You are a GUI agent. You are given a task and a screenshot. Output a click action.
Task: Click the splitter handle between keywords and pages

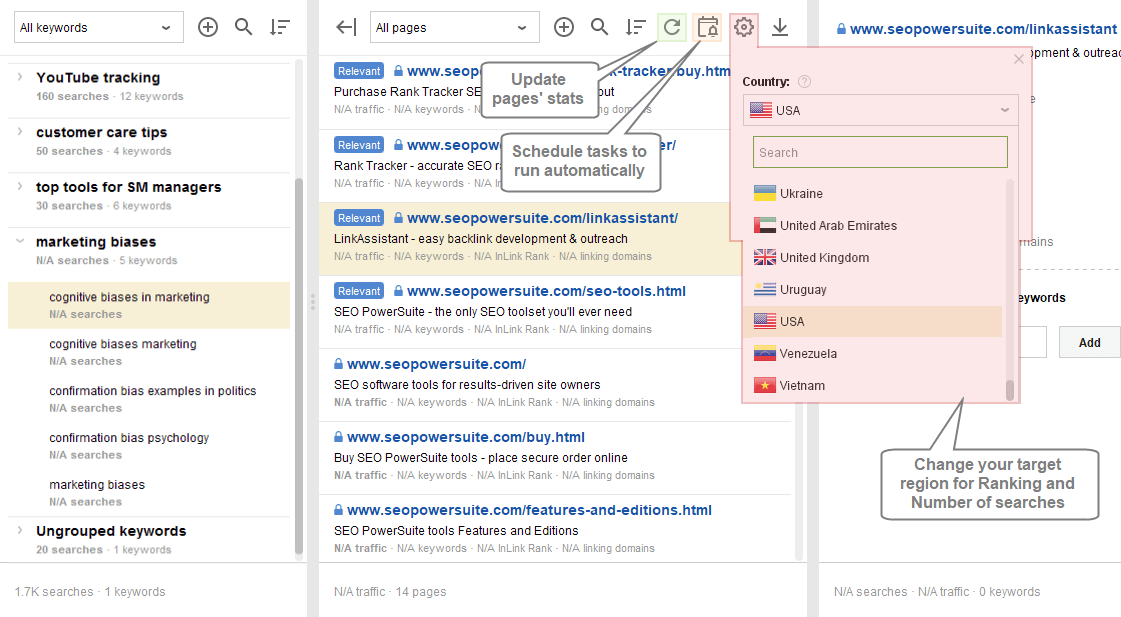coord(312,302)
